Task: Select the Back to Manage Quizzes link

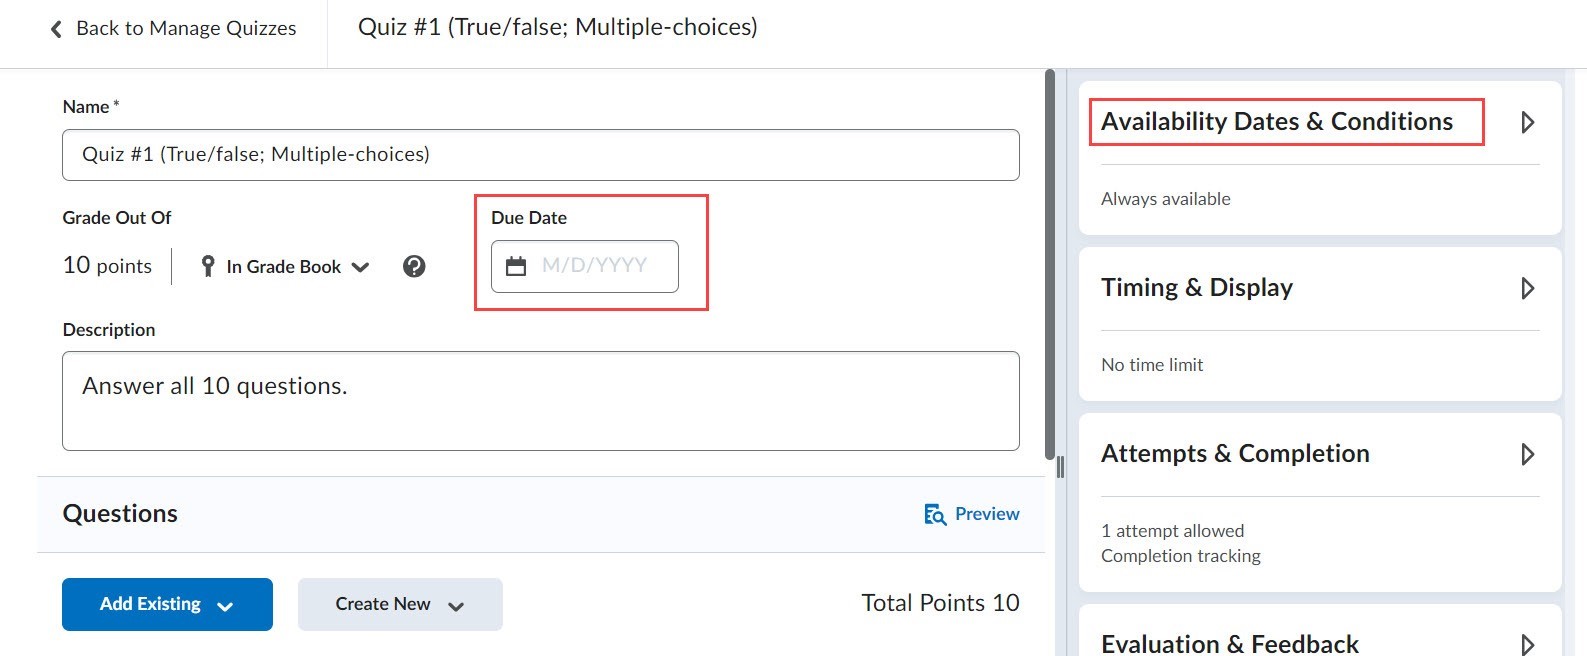Action: pos(185,28)
